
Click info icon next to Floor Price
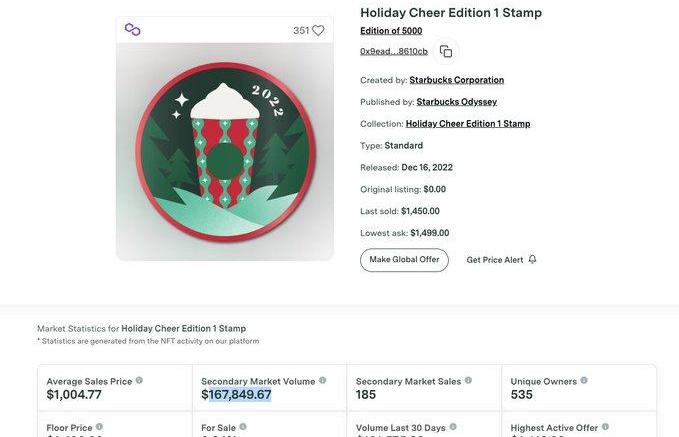(x=99, y=427)
